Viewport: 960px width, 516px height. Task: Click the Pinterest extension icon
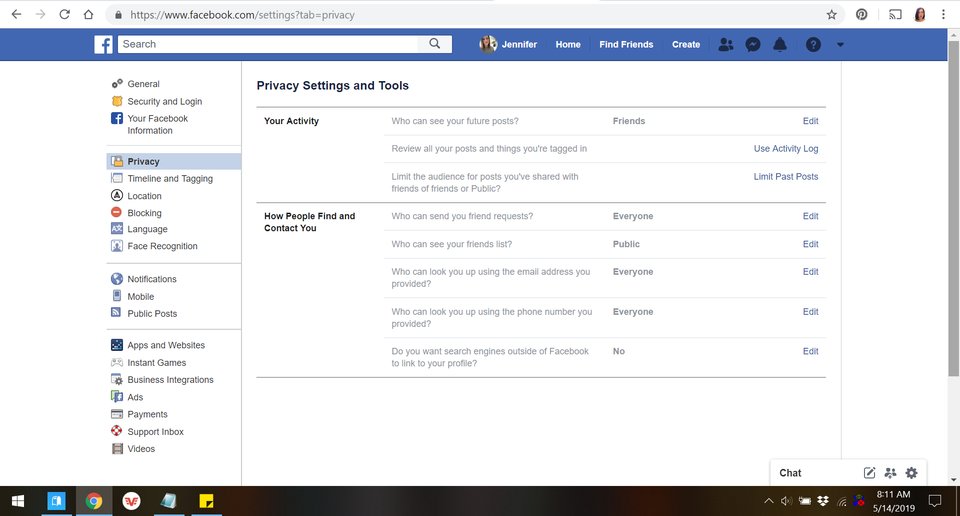point(861,15)
